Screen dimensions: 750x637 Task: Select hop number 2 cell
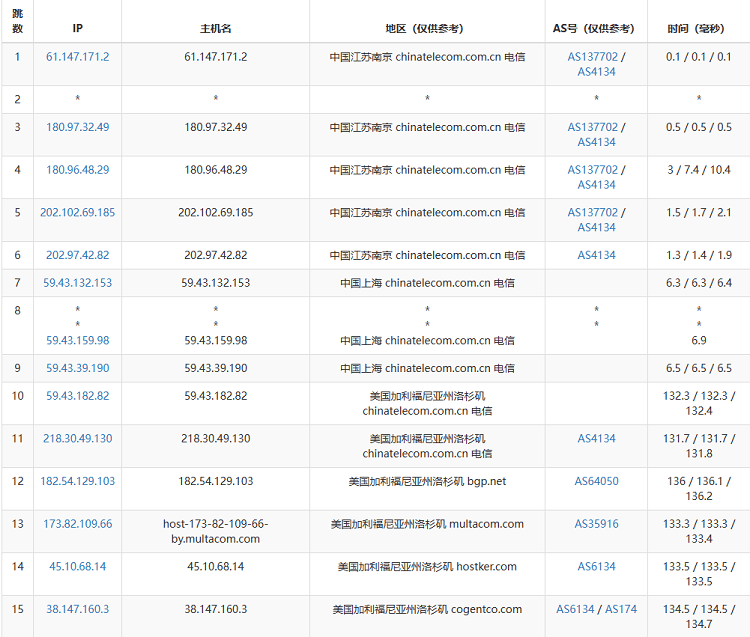tap(17, 99)
